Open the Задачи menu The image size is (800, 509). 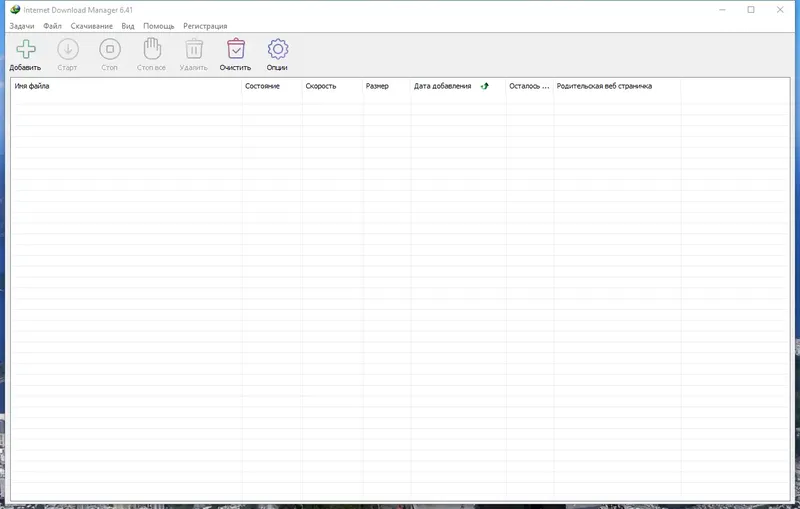22,26
